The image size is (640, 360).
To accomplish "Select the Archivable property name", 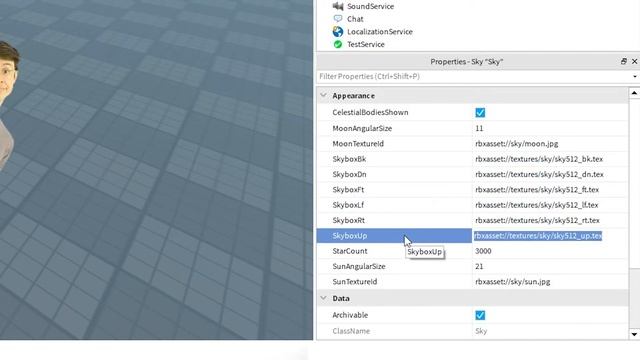I will pos(350,315).
